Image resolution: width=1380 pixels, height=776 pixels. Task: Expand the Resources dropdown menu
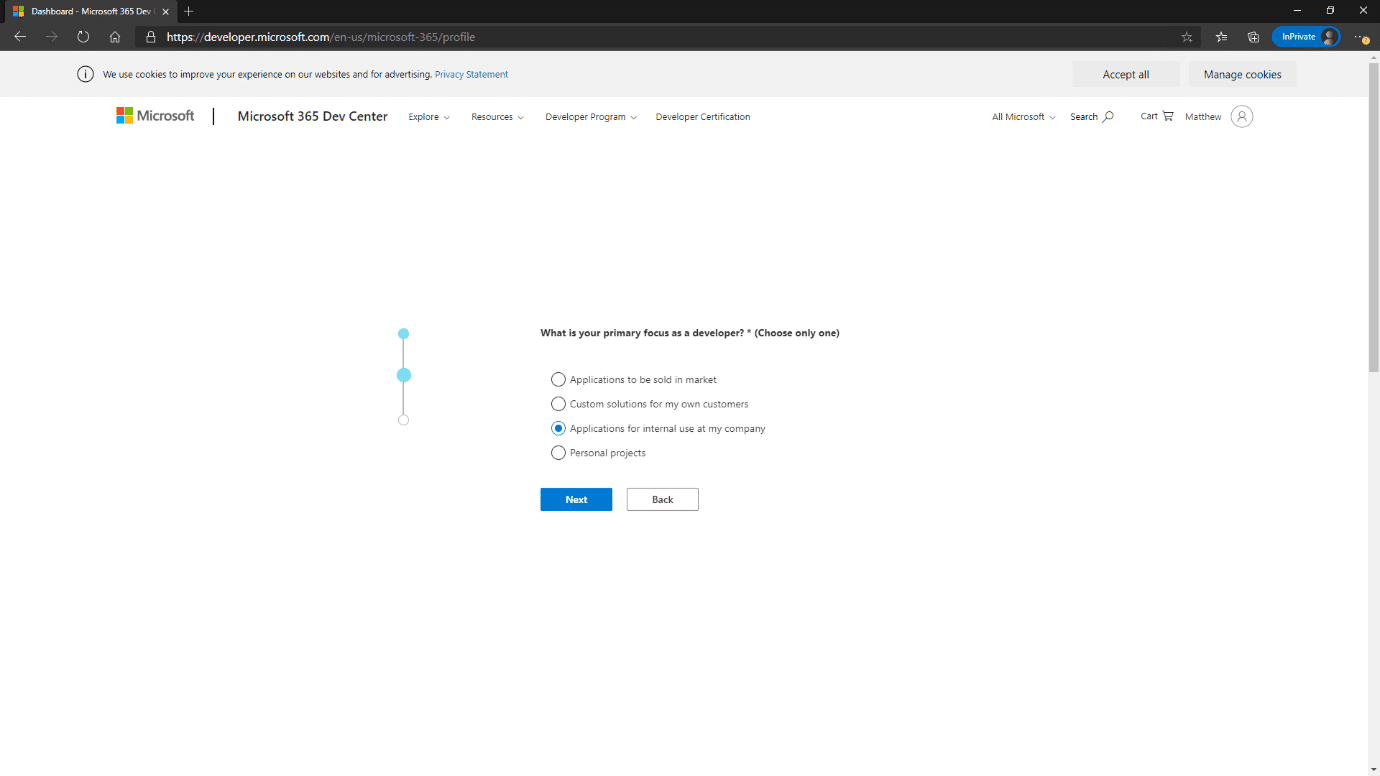tap(497, 117)
